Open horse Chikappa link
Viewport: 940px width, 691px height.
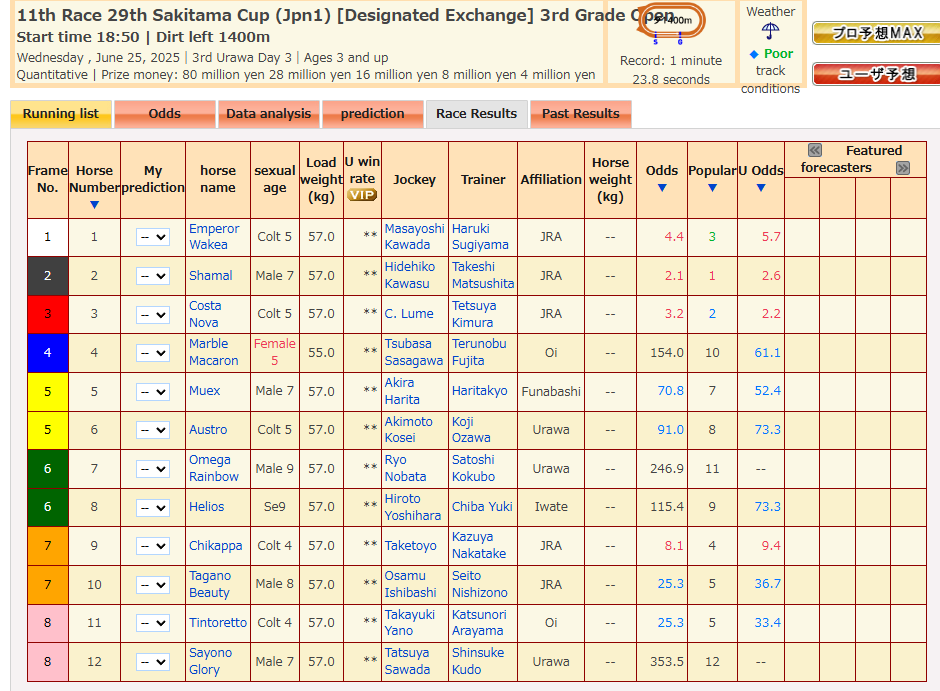pos(215,546)
